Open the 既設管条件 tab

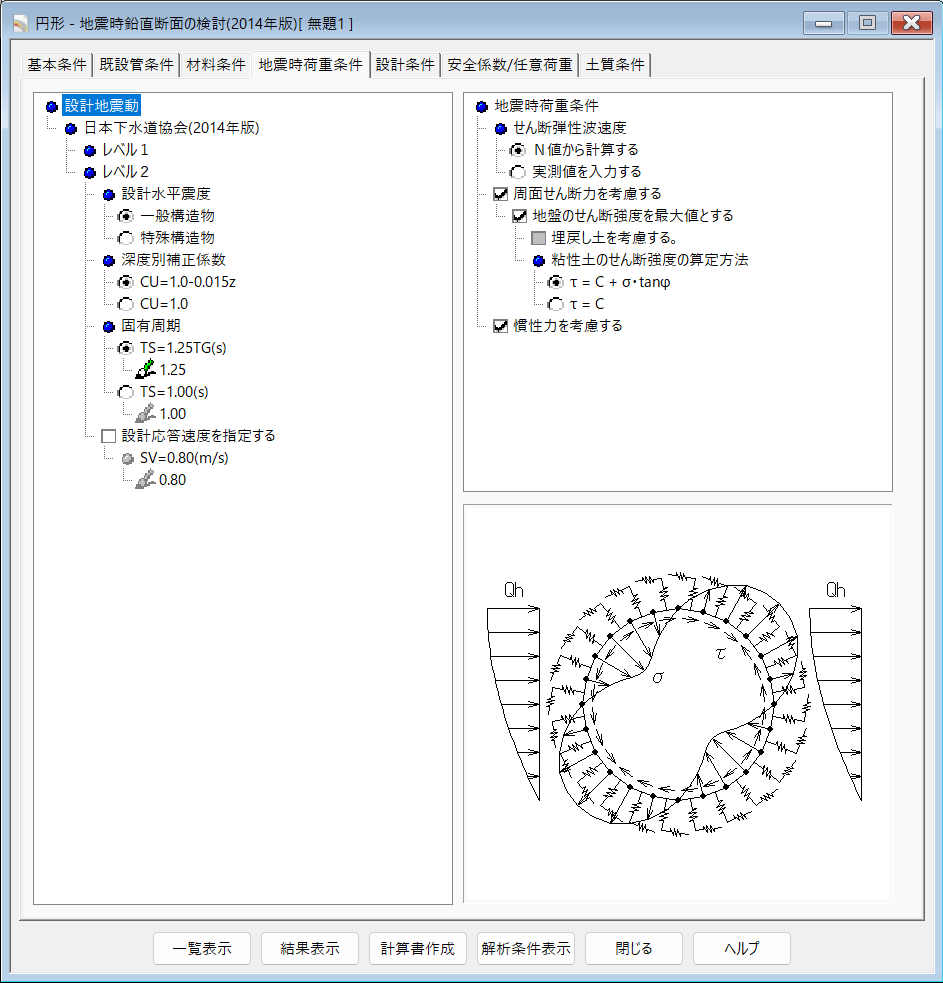(x=136, y=65)
